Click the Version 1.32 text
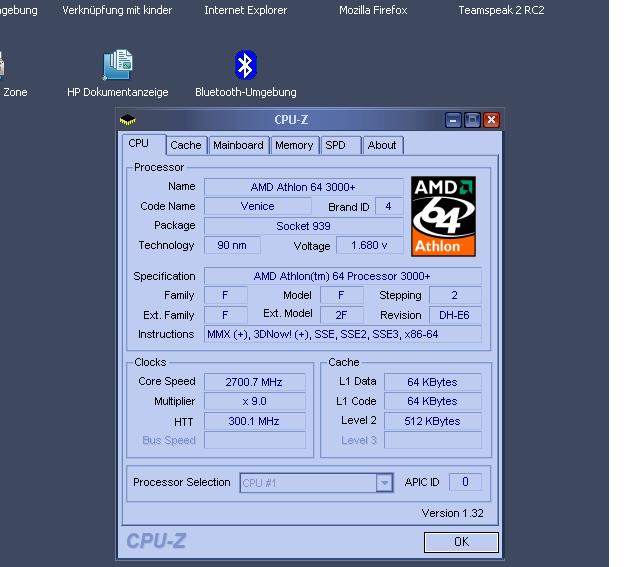Screen dimensions: 640x567 (452, 513)
